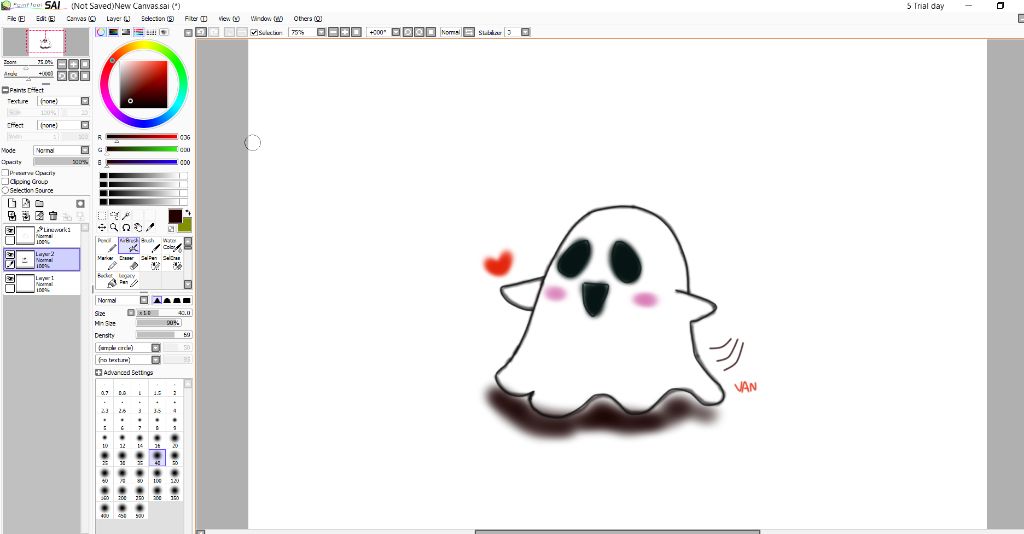
Task: Select the Bucket tool
Action: [106, 280]
